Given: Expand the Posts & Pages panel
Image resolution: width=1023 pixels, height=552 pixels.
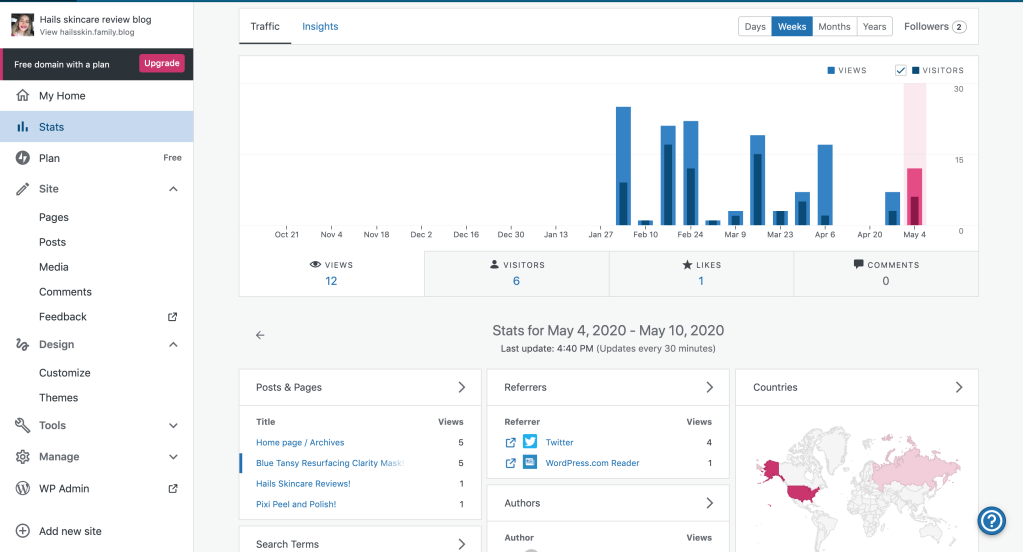Looking at the screenshot, I should click(461, 387).
